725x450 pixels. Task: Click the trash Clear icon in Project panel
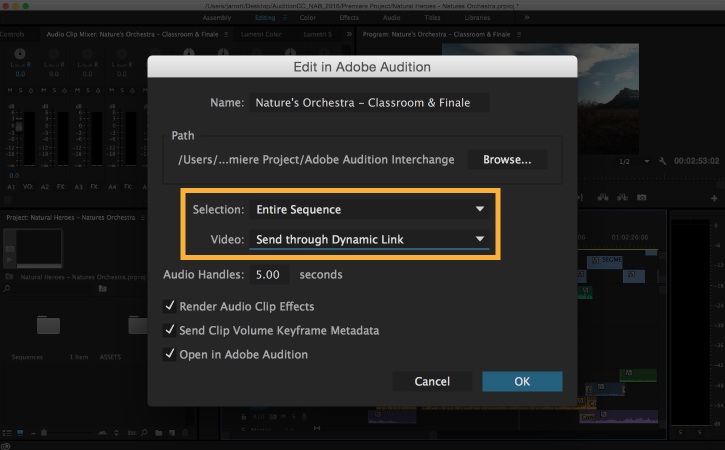tap(185, 433)
